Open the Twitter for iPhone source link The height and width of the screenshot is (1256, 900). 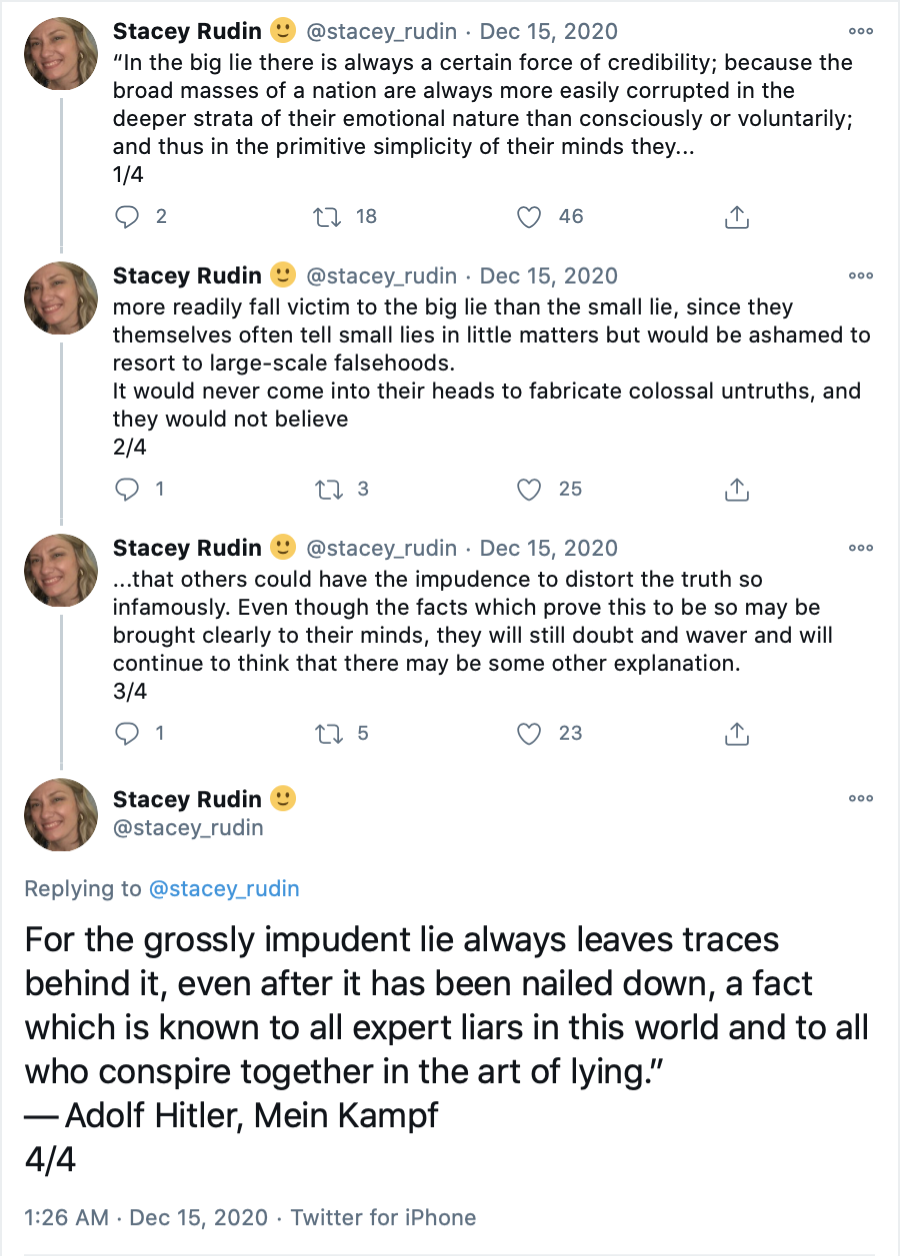(x=383, y=1217)
